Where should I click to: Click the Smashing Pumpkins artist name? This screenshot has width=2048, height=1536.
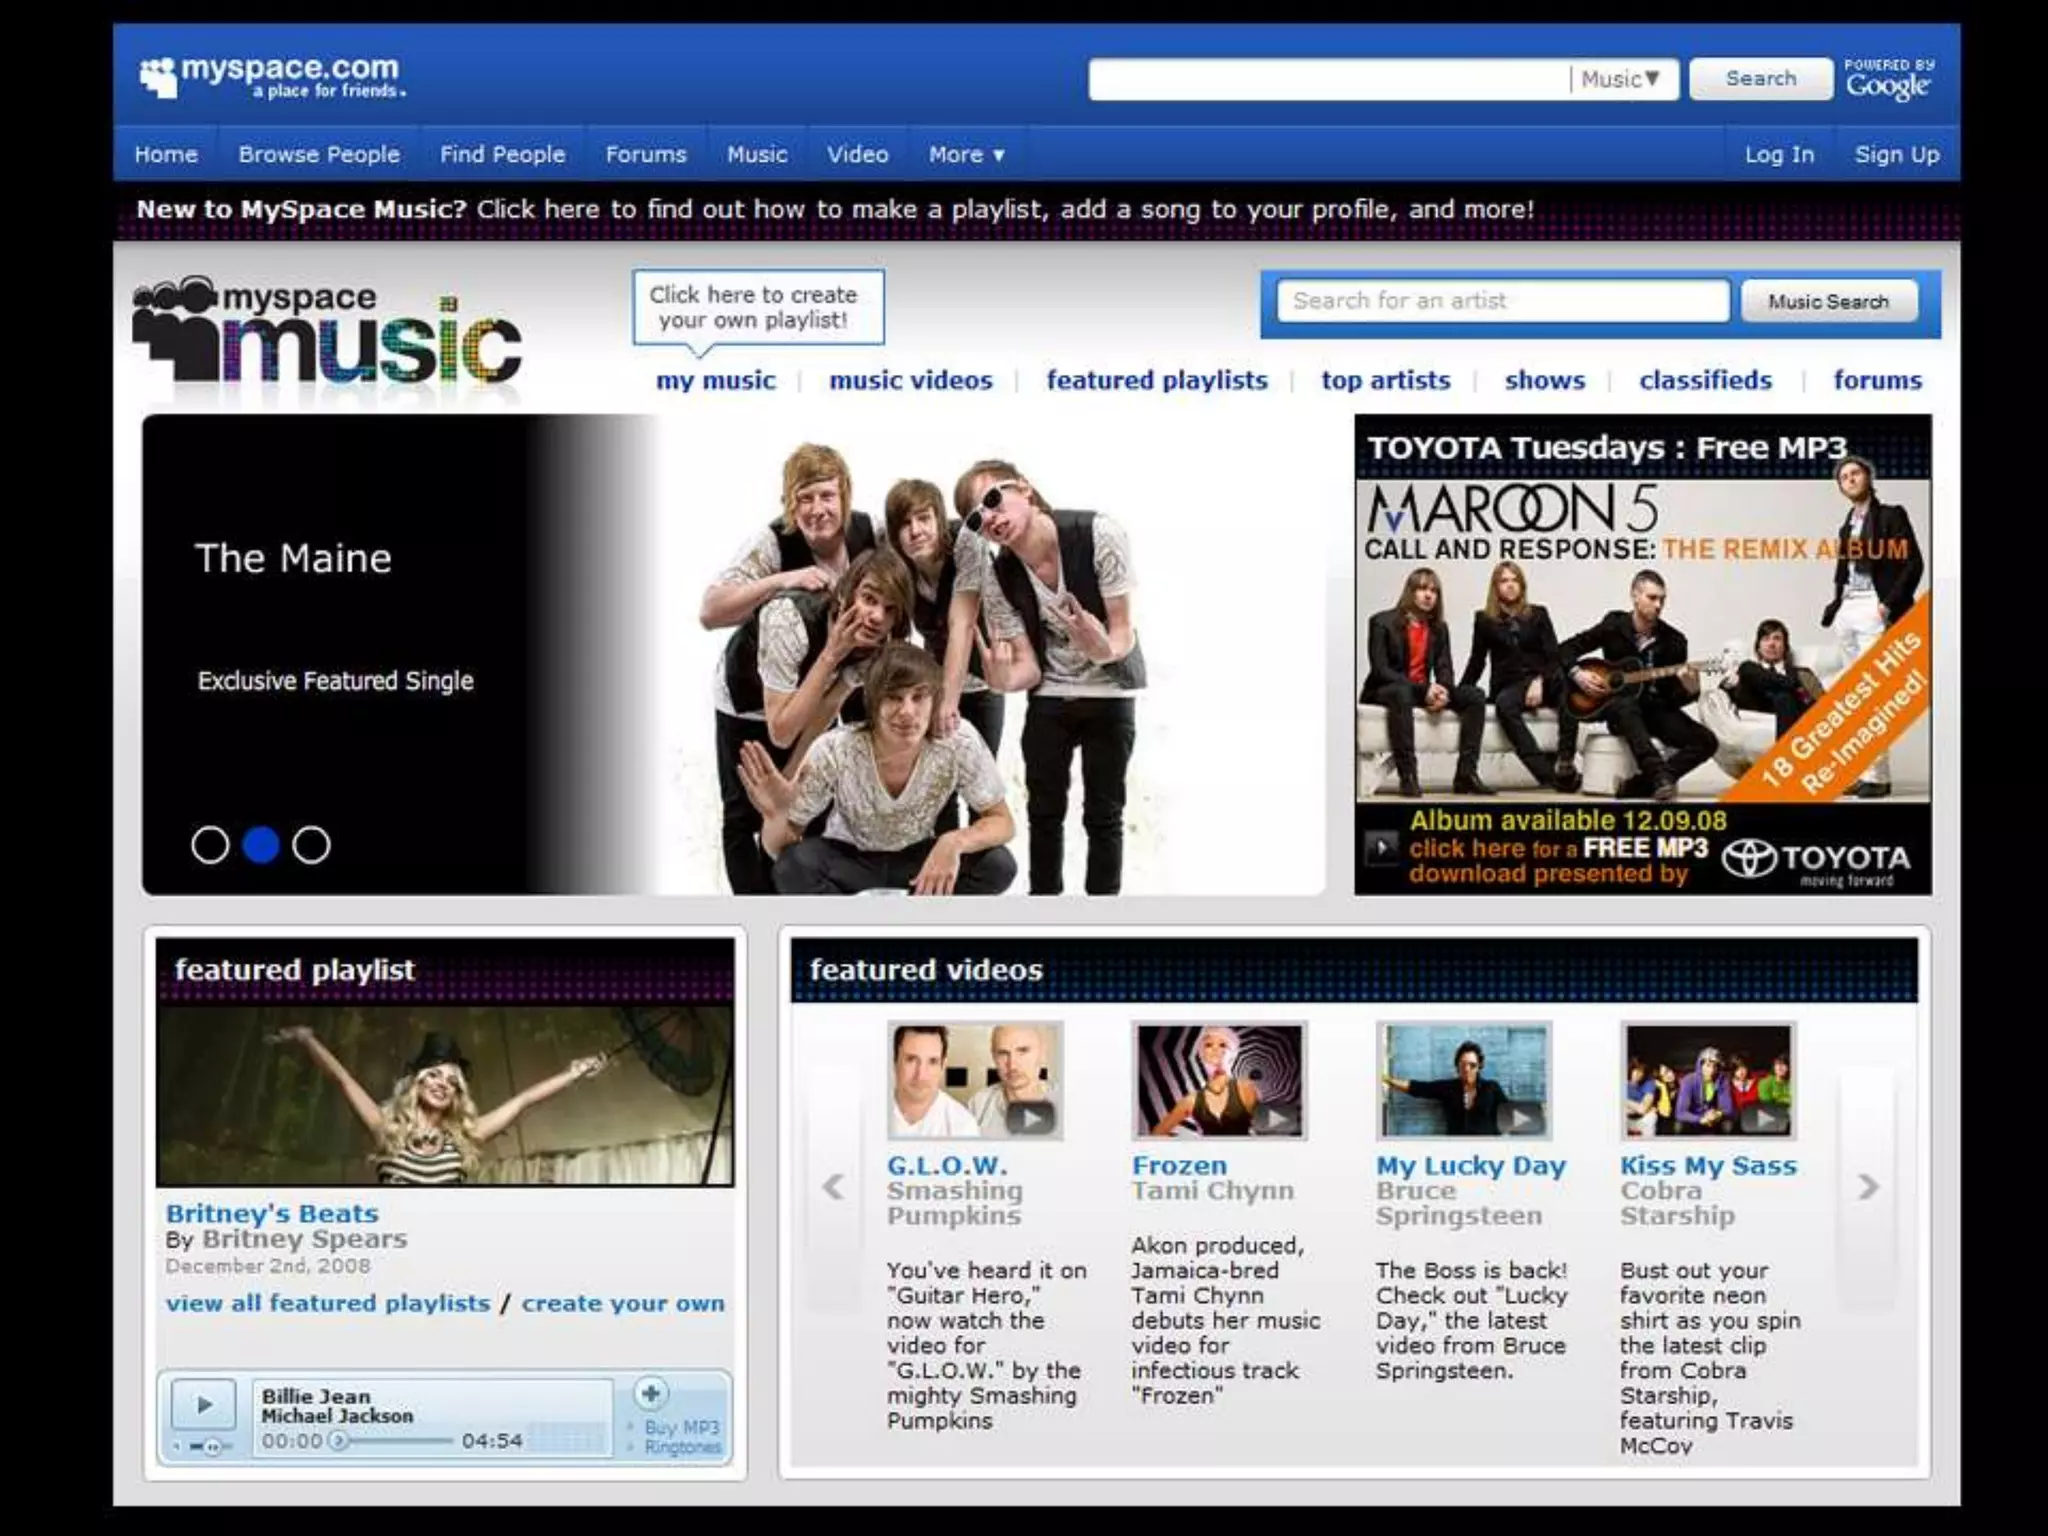(x=955, y=1203)
